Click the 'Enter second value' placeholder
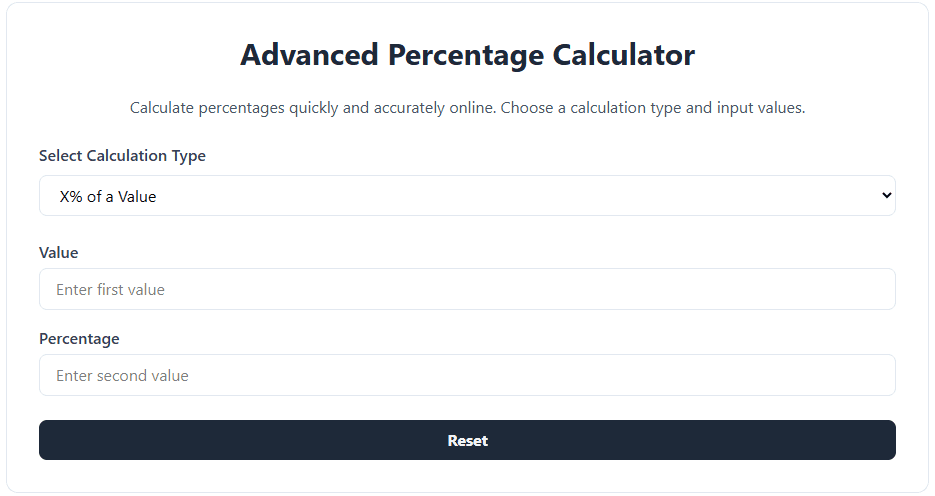This screenshot has height=496, width=935. [x=122, y=376]
